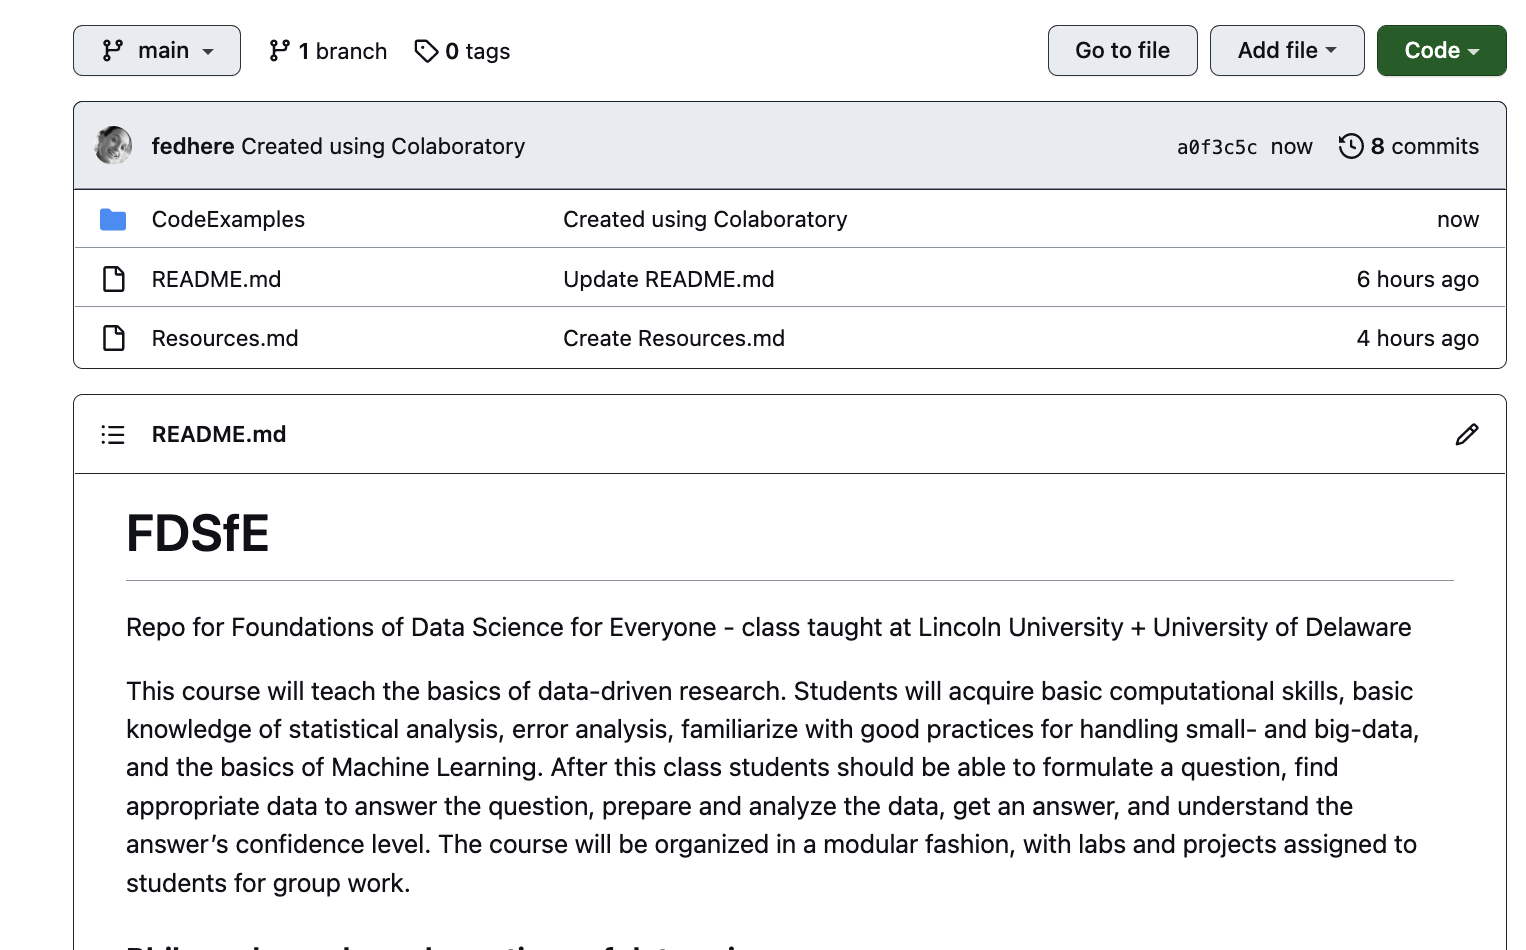Click the Resources.md file icon

click(x=114, y=338)
